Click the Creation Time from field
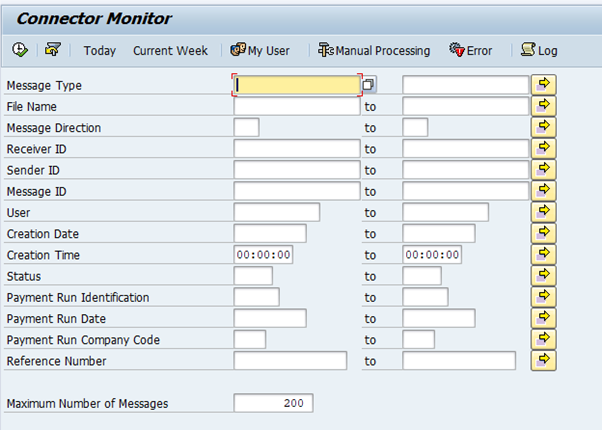 coord(264,255)
